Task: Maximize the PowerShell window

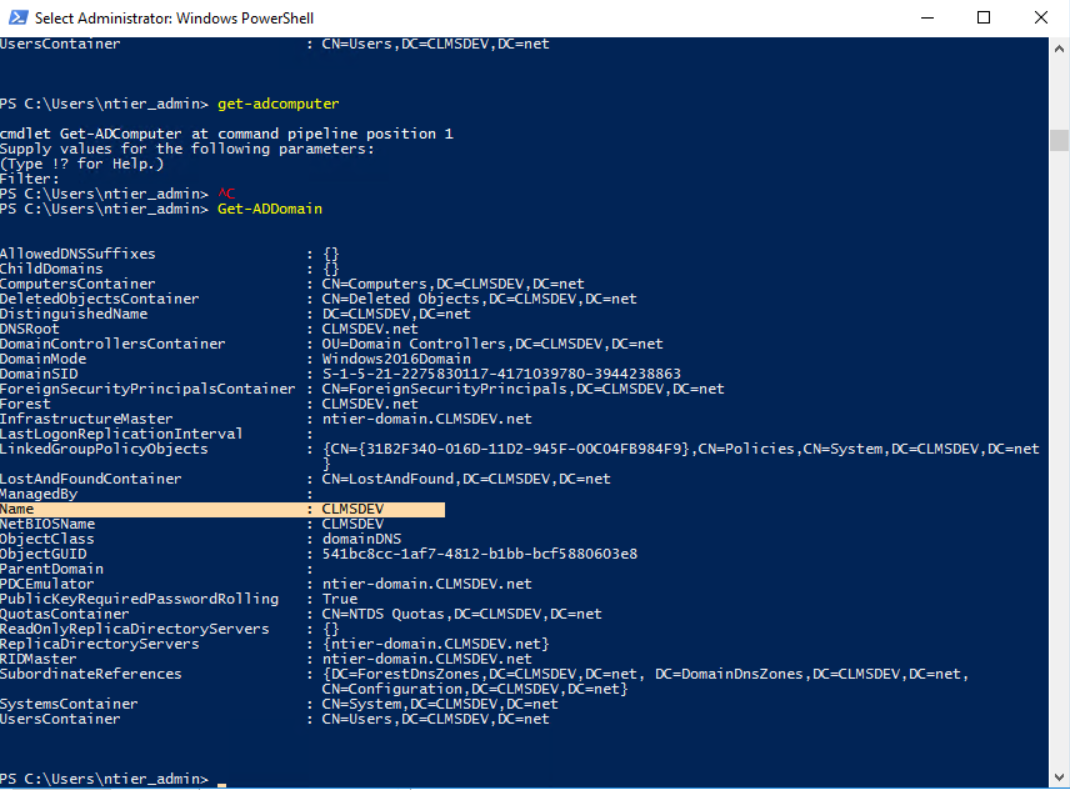Action: click(x=984, y=18)
